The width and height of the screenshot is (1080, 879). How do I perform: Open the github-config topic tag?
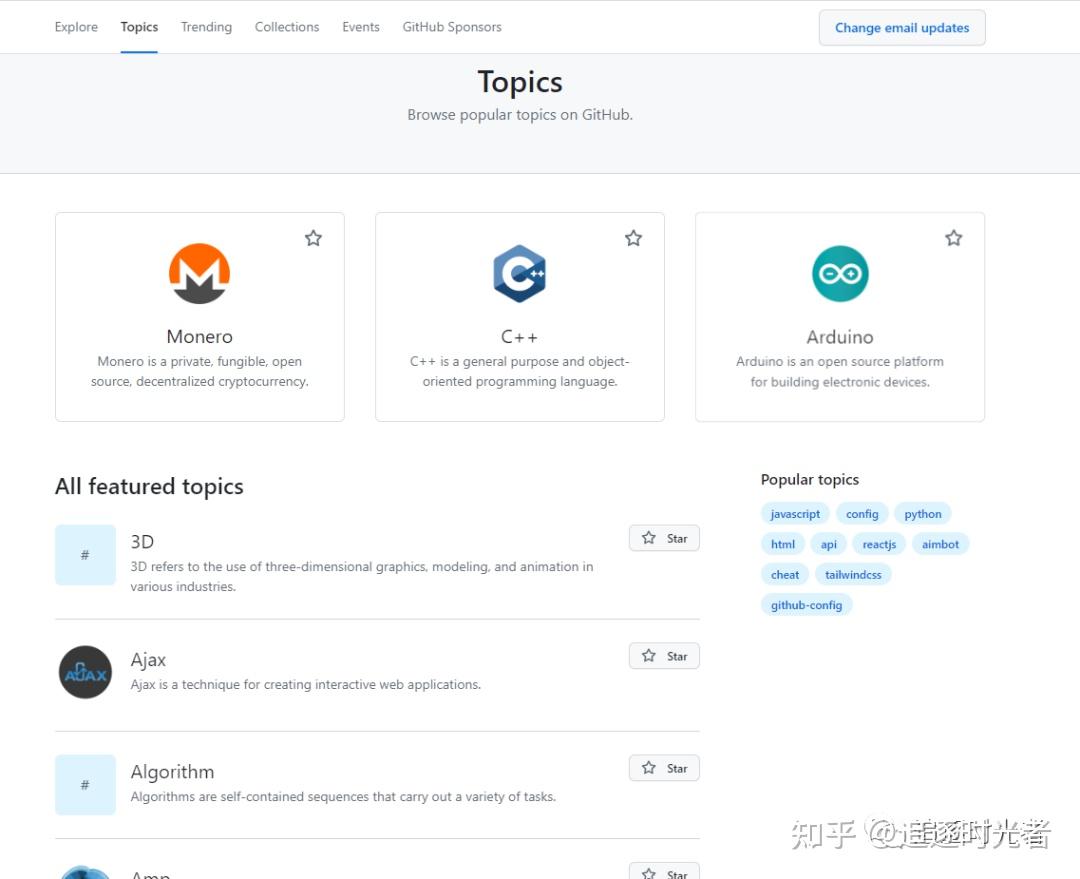click(807, 604)
